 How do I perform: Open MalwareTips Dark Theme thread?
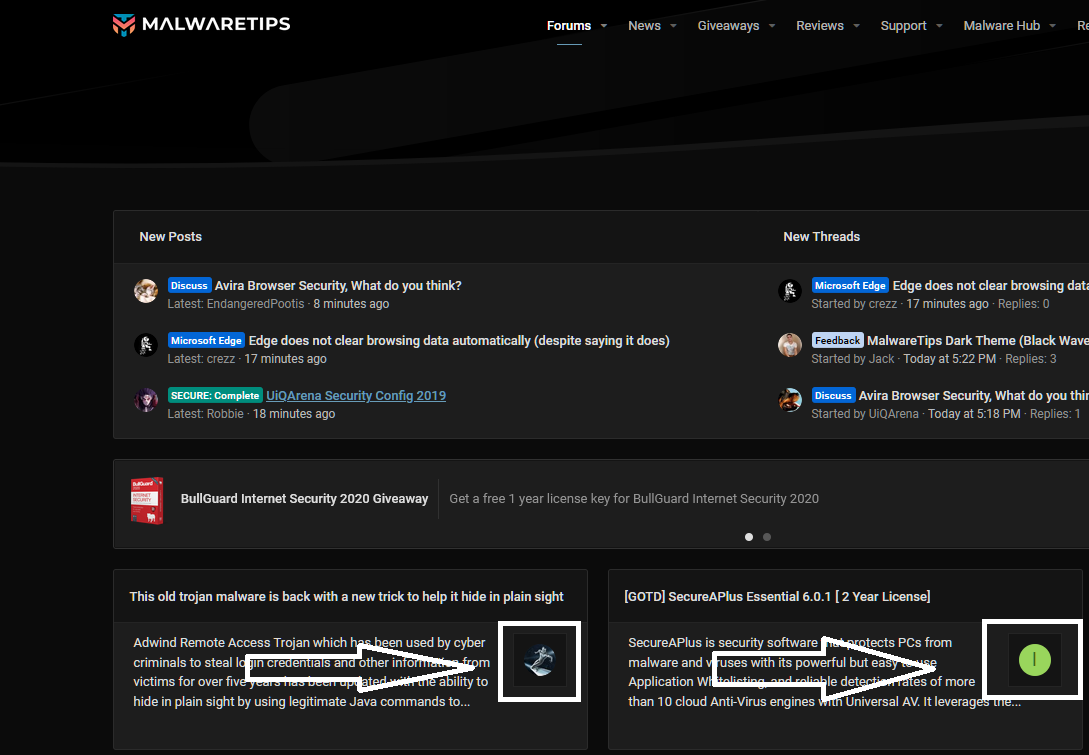[x=978, y=340]
